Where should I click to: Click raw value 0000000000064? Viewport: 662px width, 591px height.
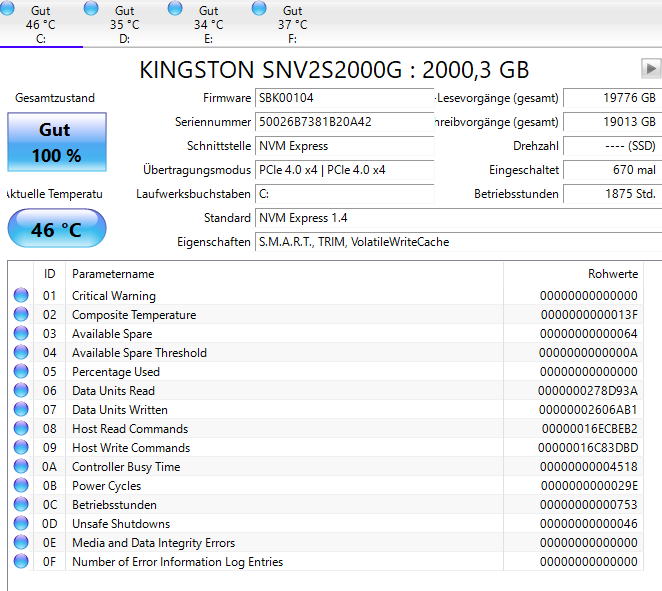point(589,334)
